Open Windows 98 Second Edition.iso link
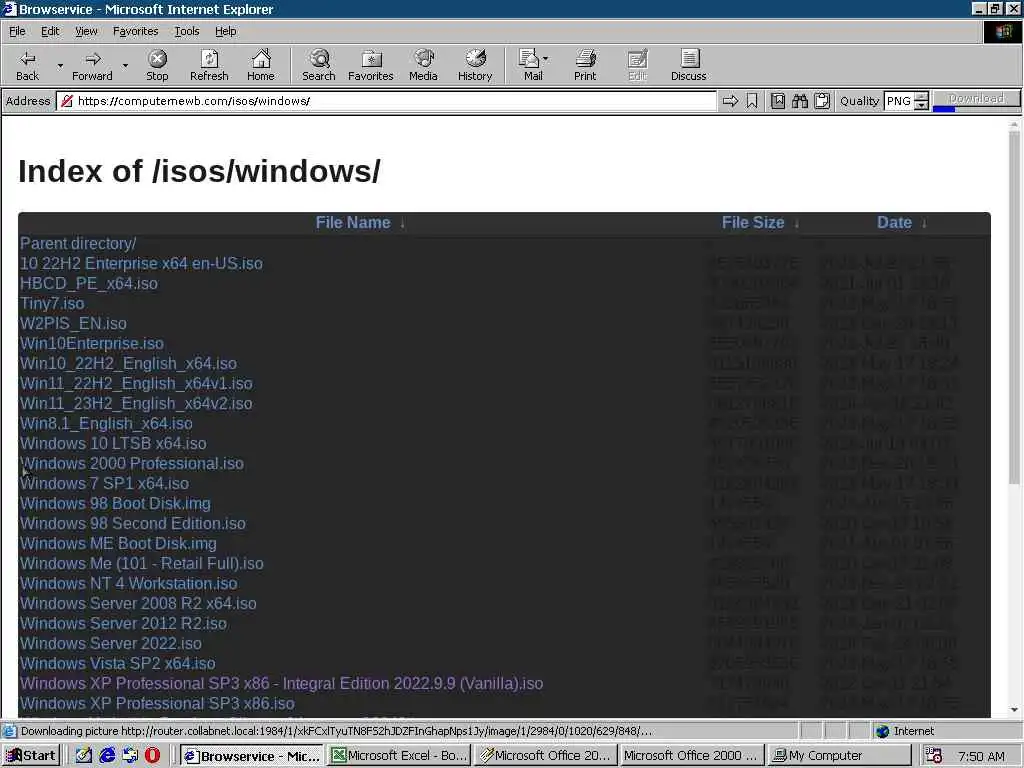The image size is (1024, 768). click(133, 524)
